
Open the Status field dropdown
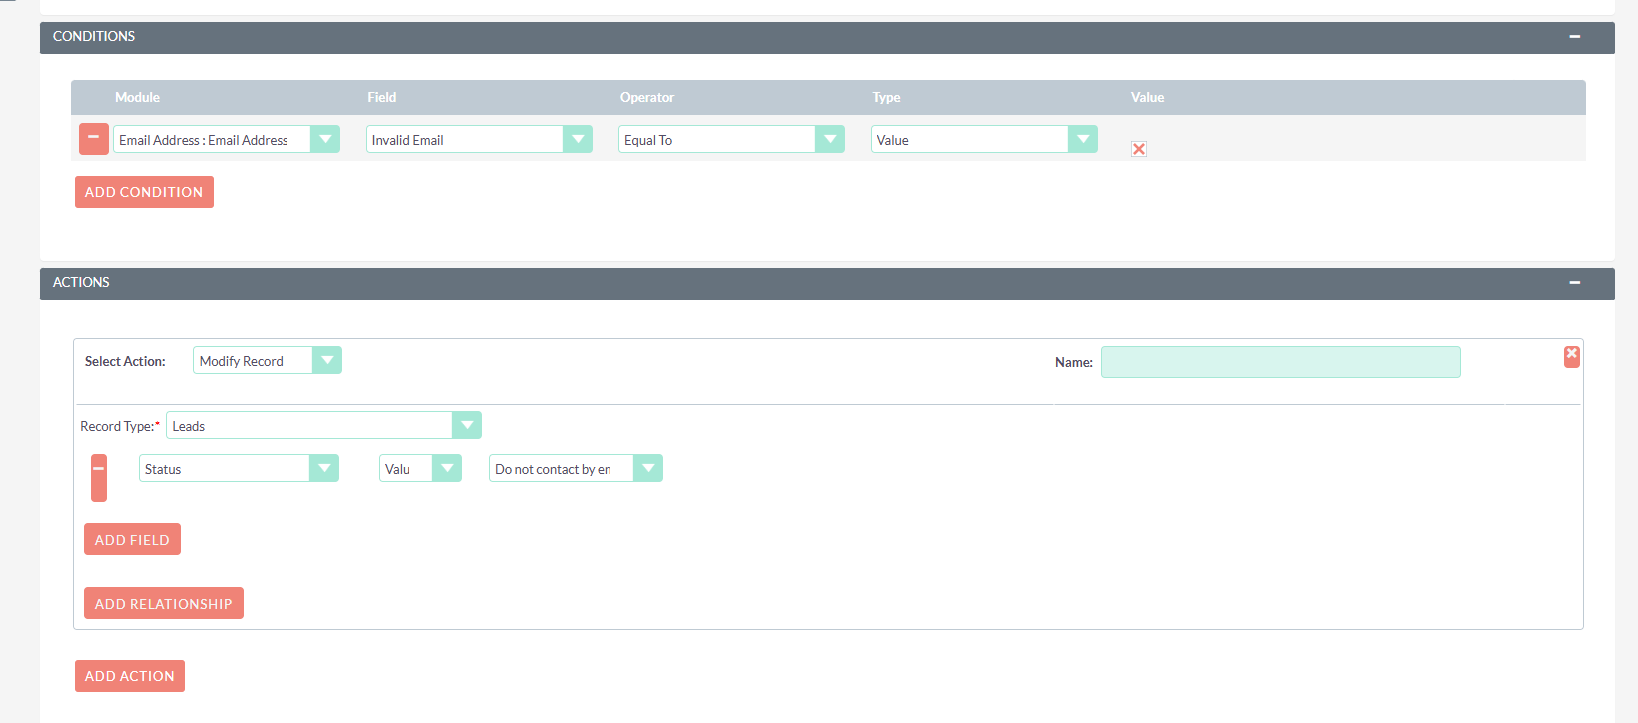click(238, 469)
